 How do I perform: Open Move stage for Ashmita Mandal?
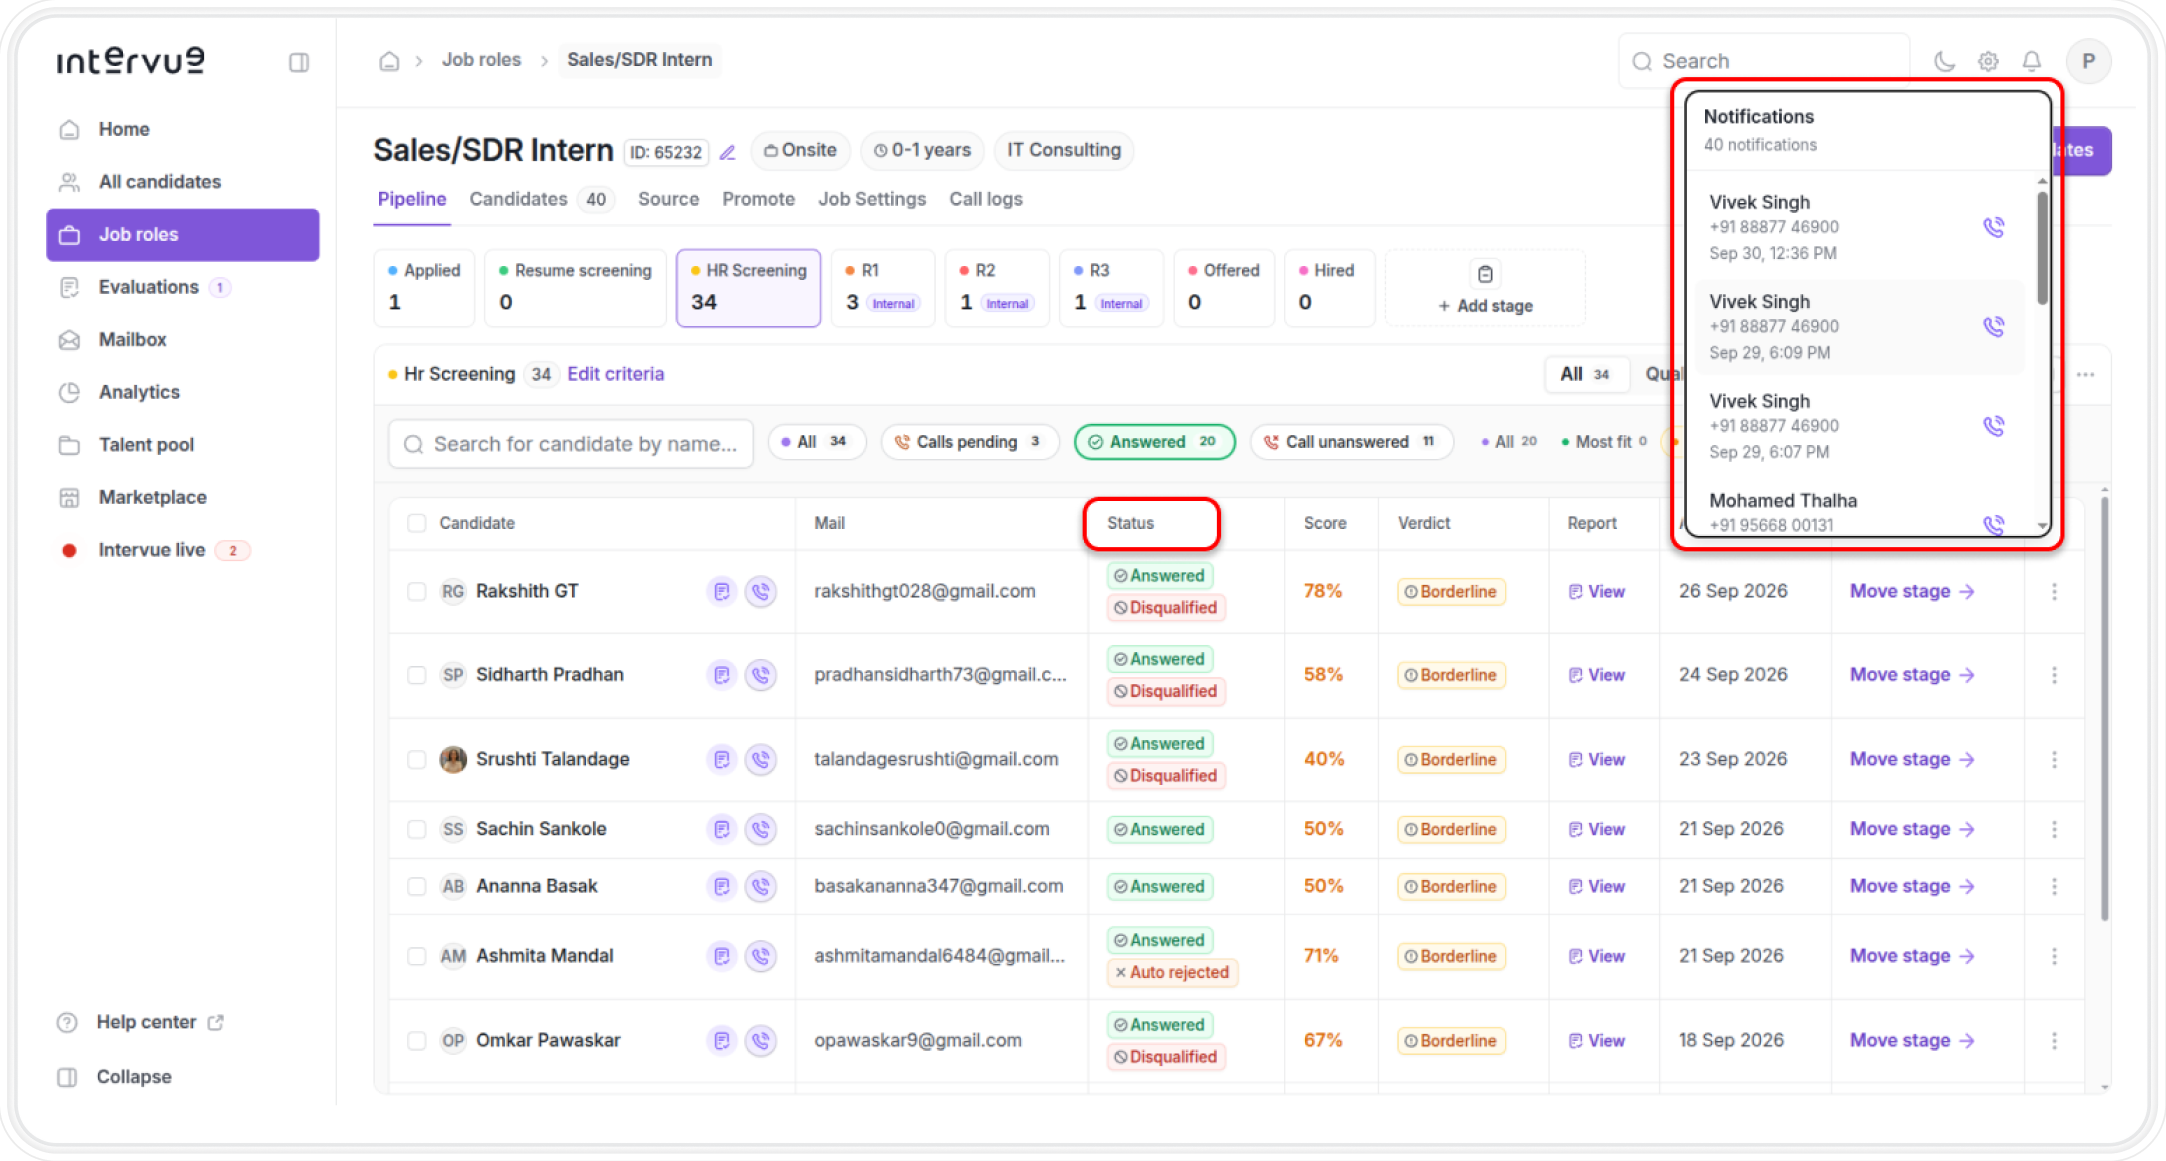pos(1911,956)
